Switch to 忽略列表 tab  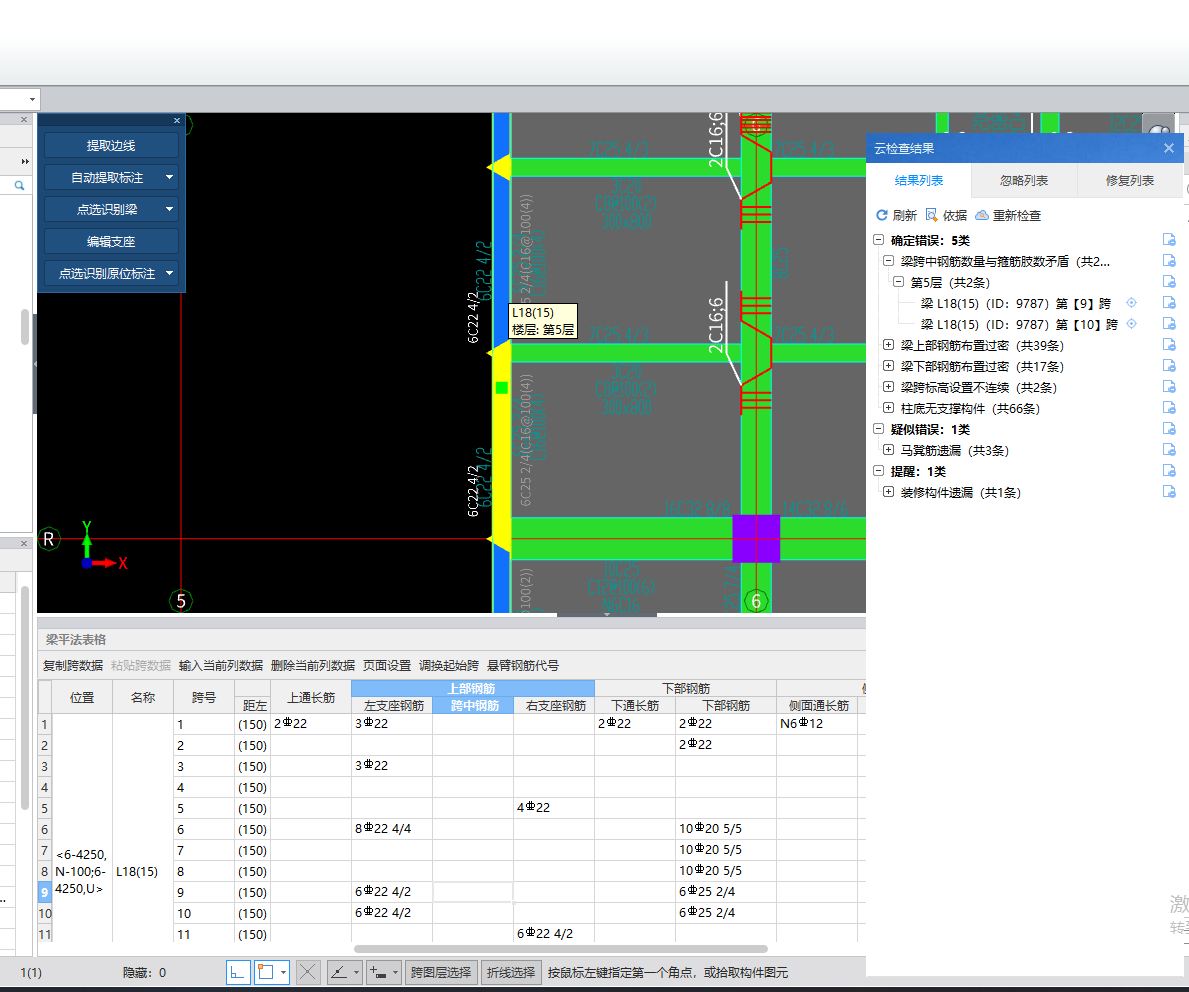1024,181
